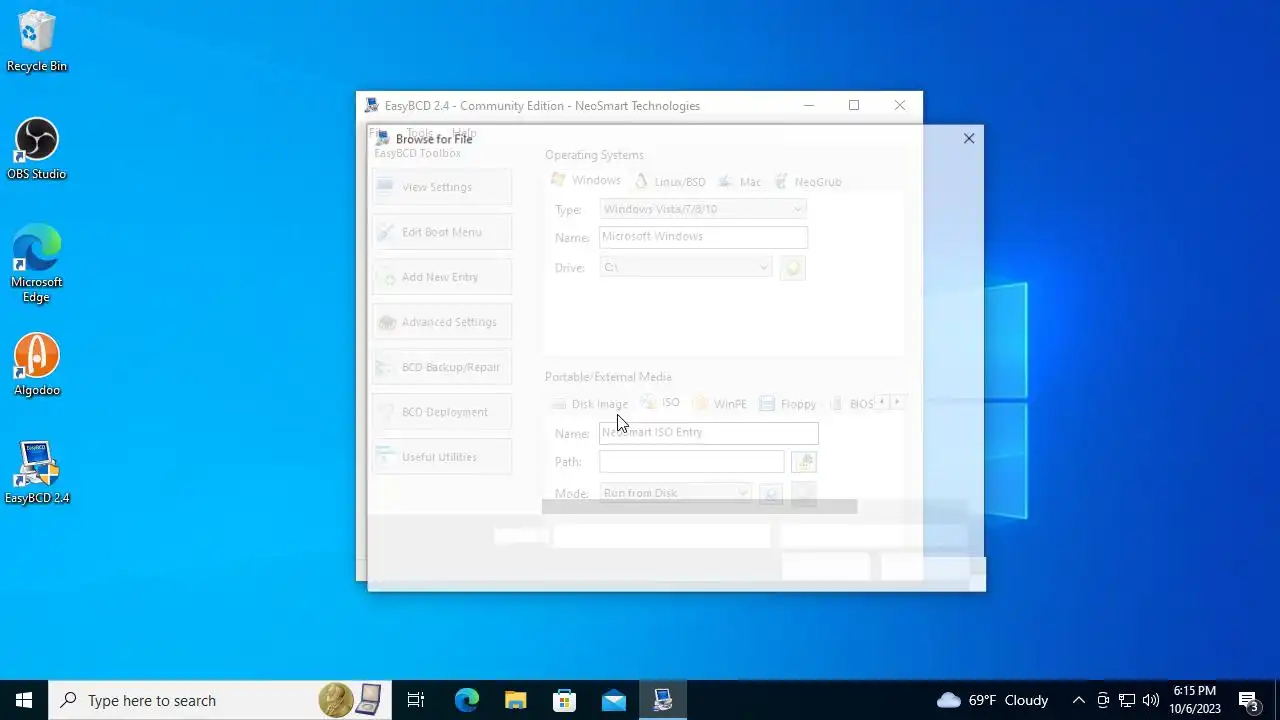1280x720 pixels.
Task: Switch to the ISO tab
Action: tap(661, 403)
